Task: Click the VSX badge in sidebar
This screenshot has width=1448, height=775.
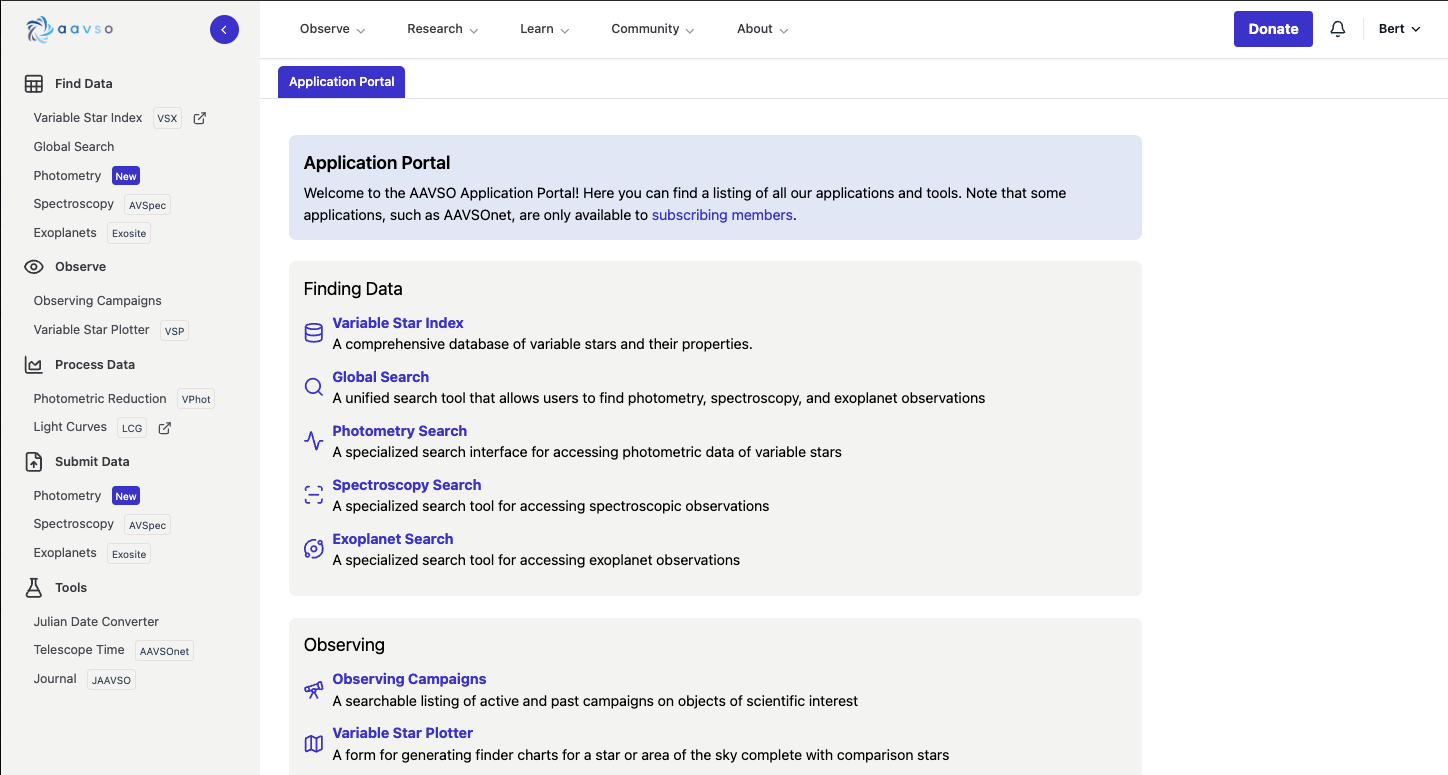Action: pyautogui.click(x=167, y=118)
